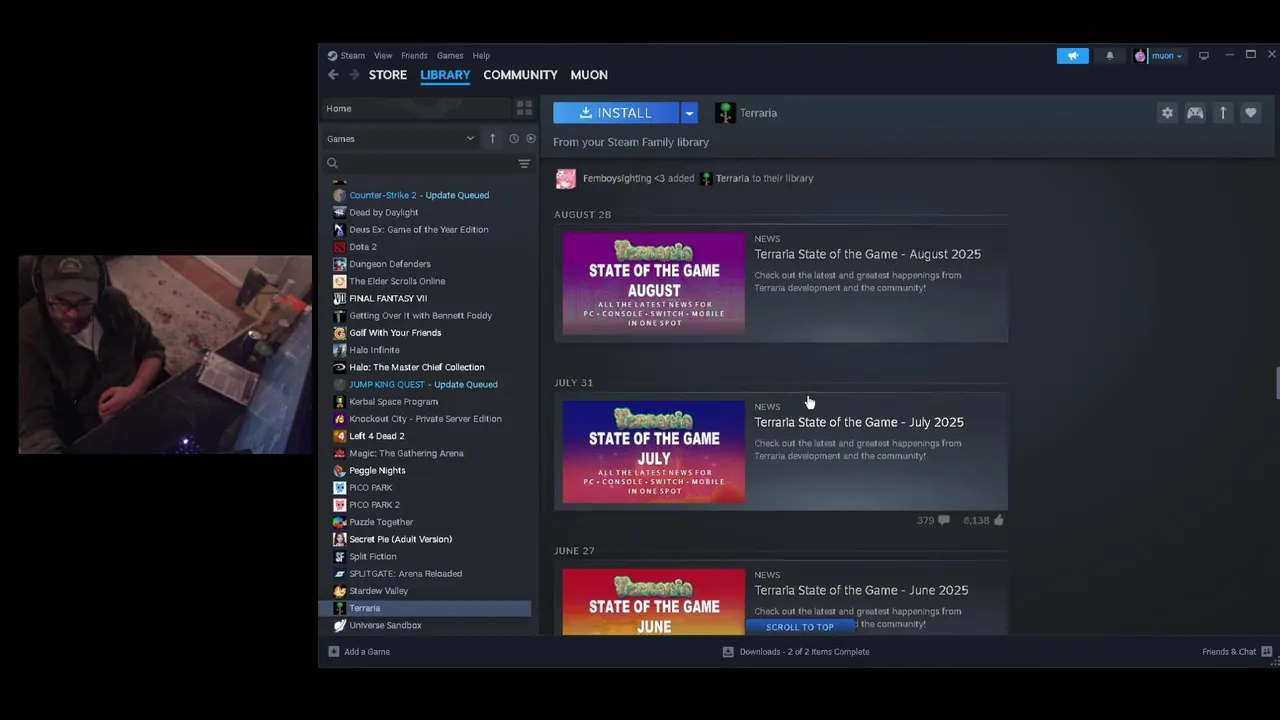Open the Friends menu
Screen dimensions: 1280x720
tap(414, 56)
